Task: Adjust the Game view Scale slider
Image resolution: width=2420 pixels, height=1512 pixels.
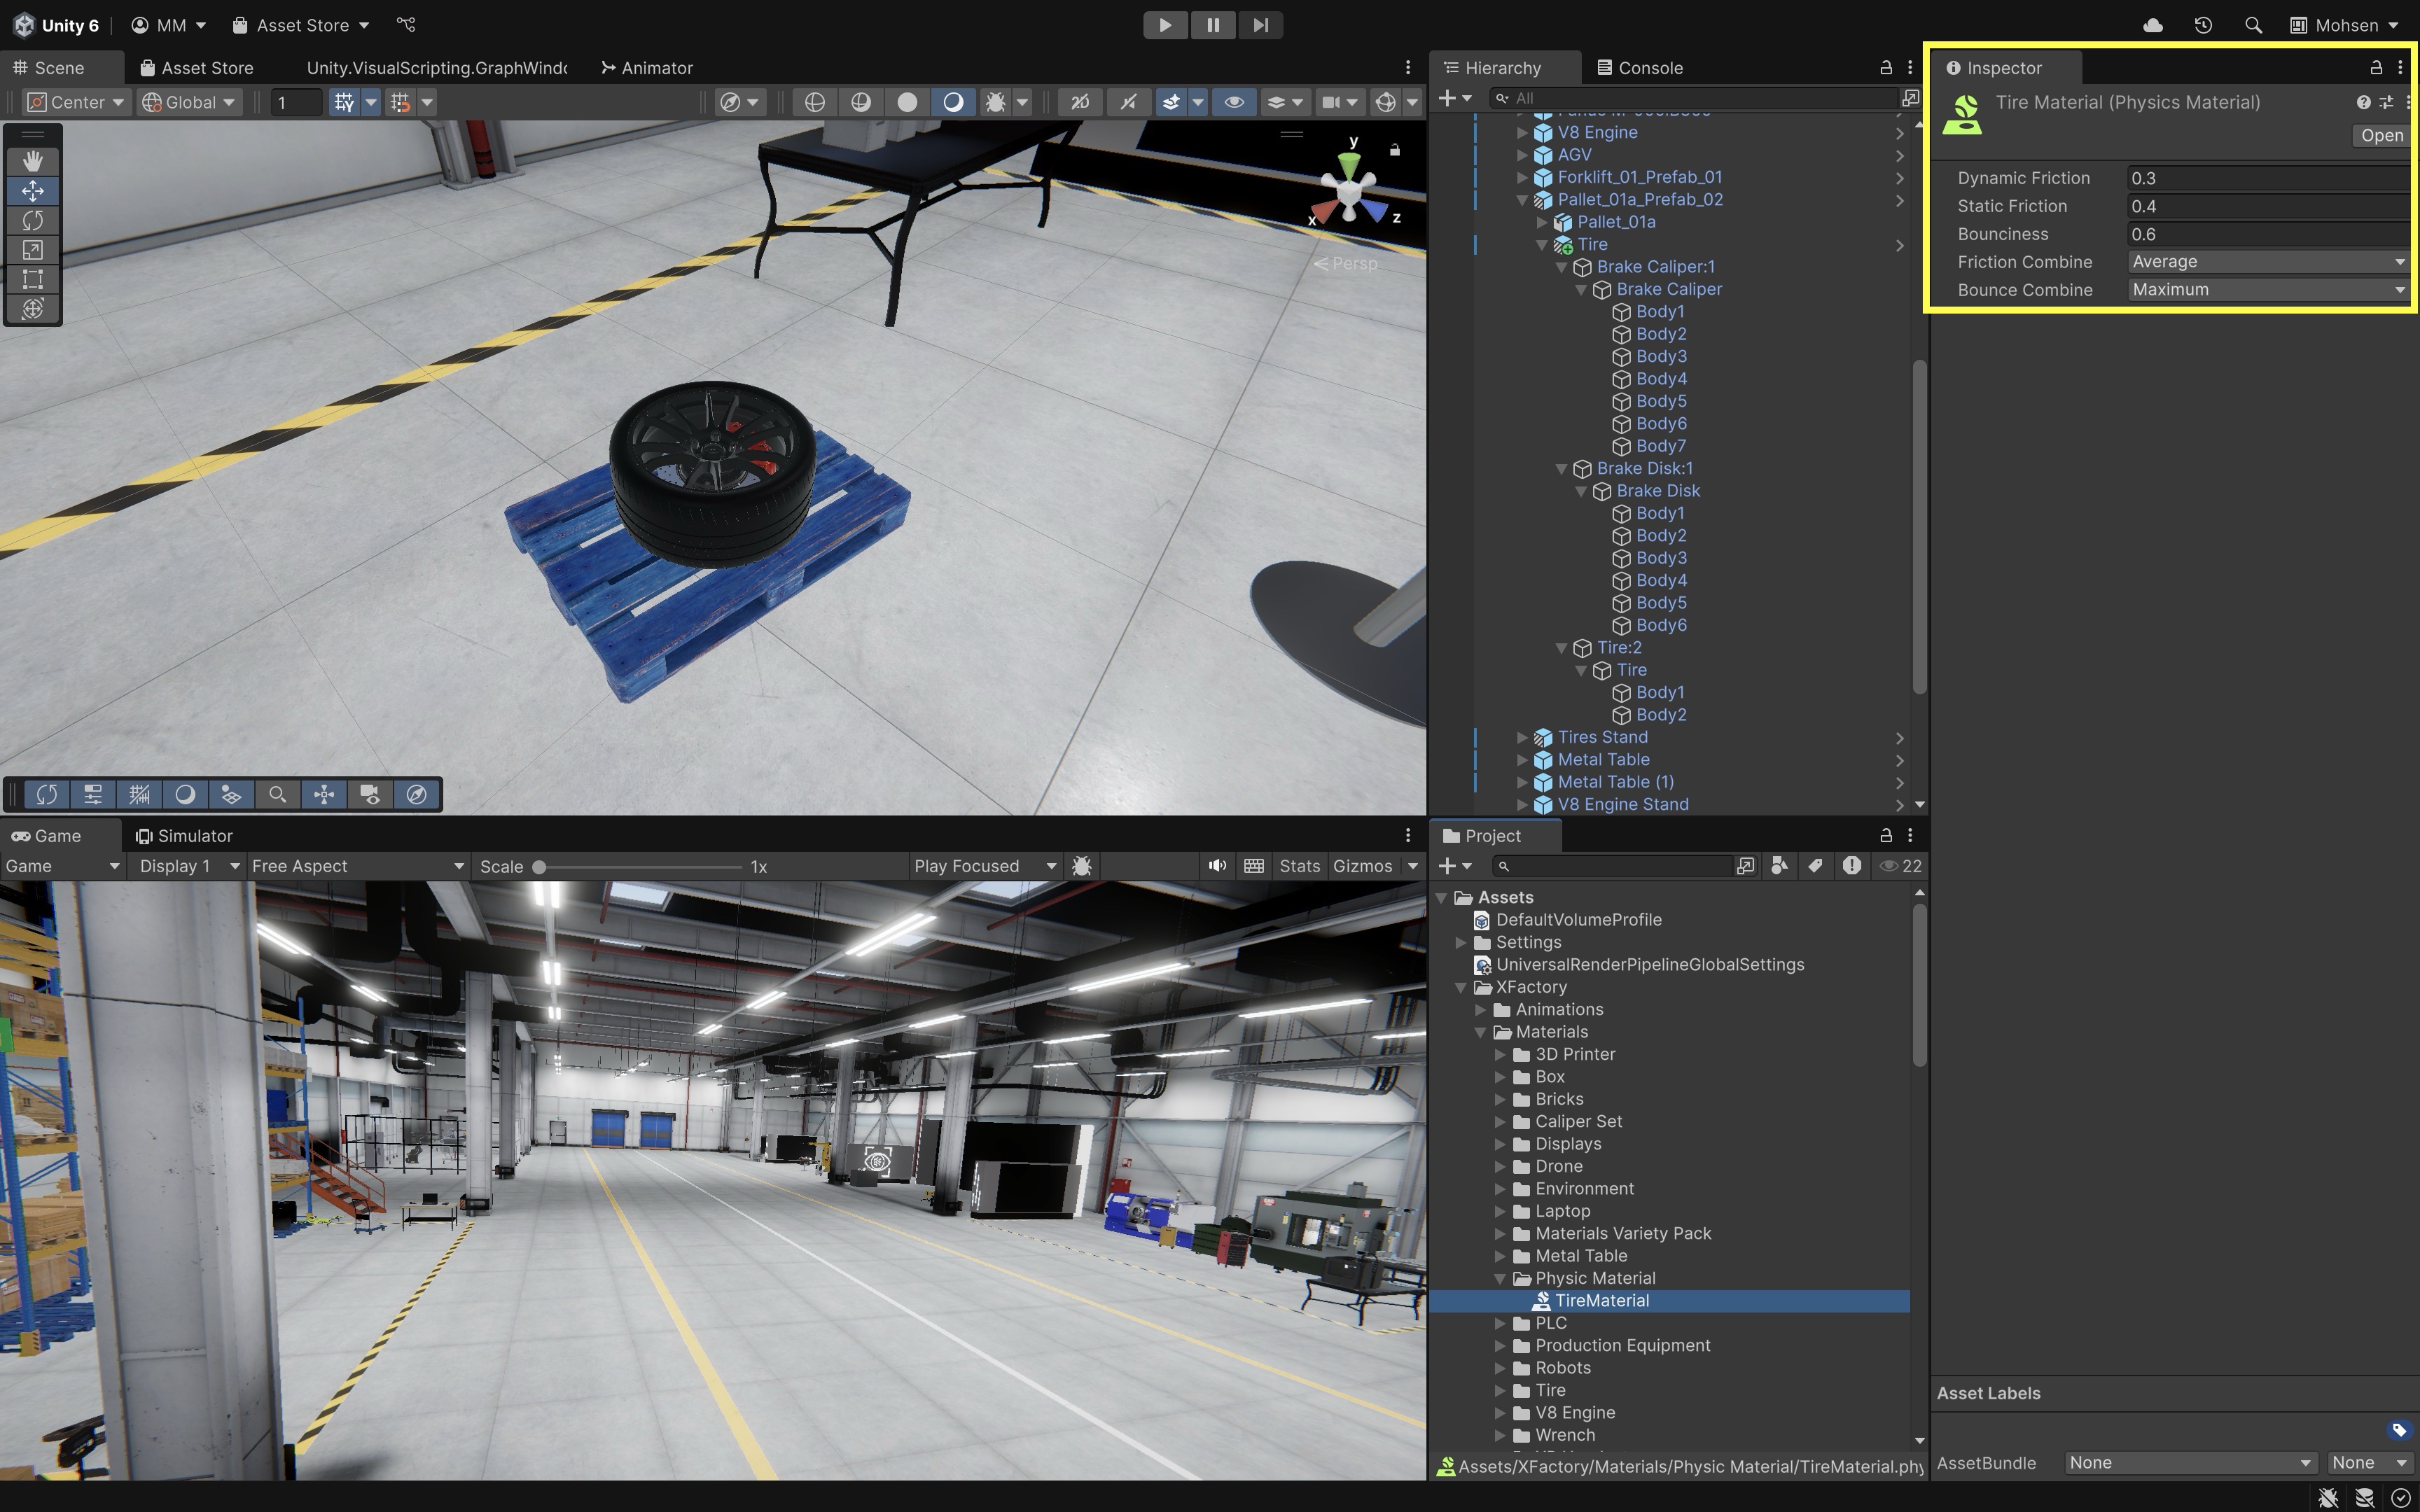Action: click(x=540, y=867)
